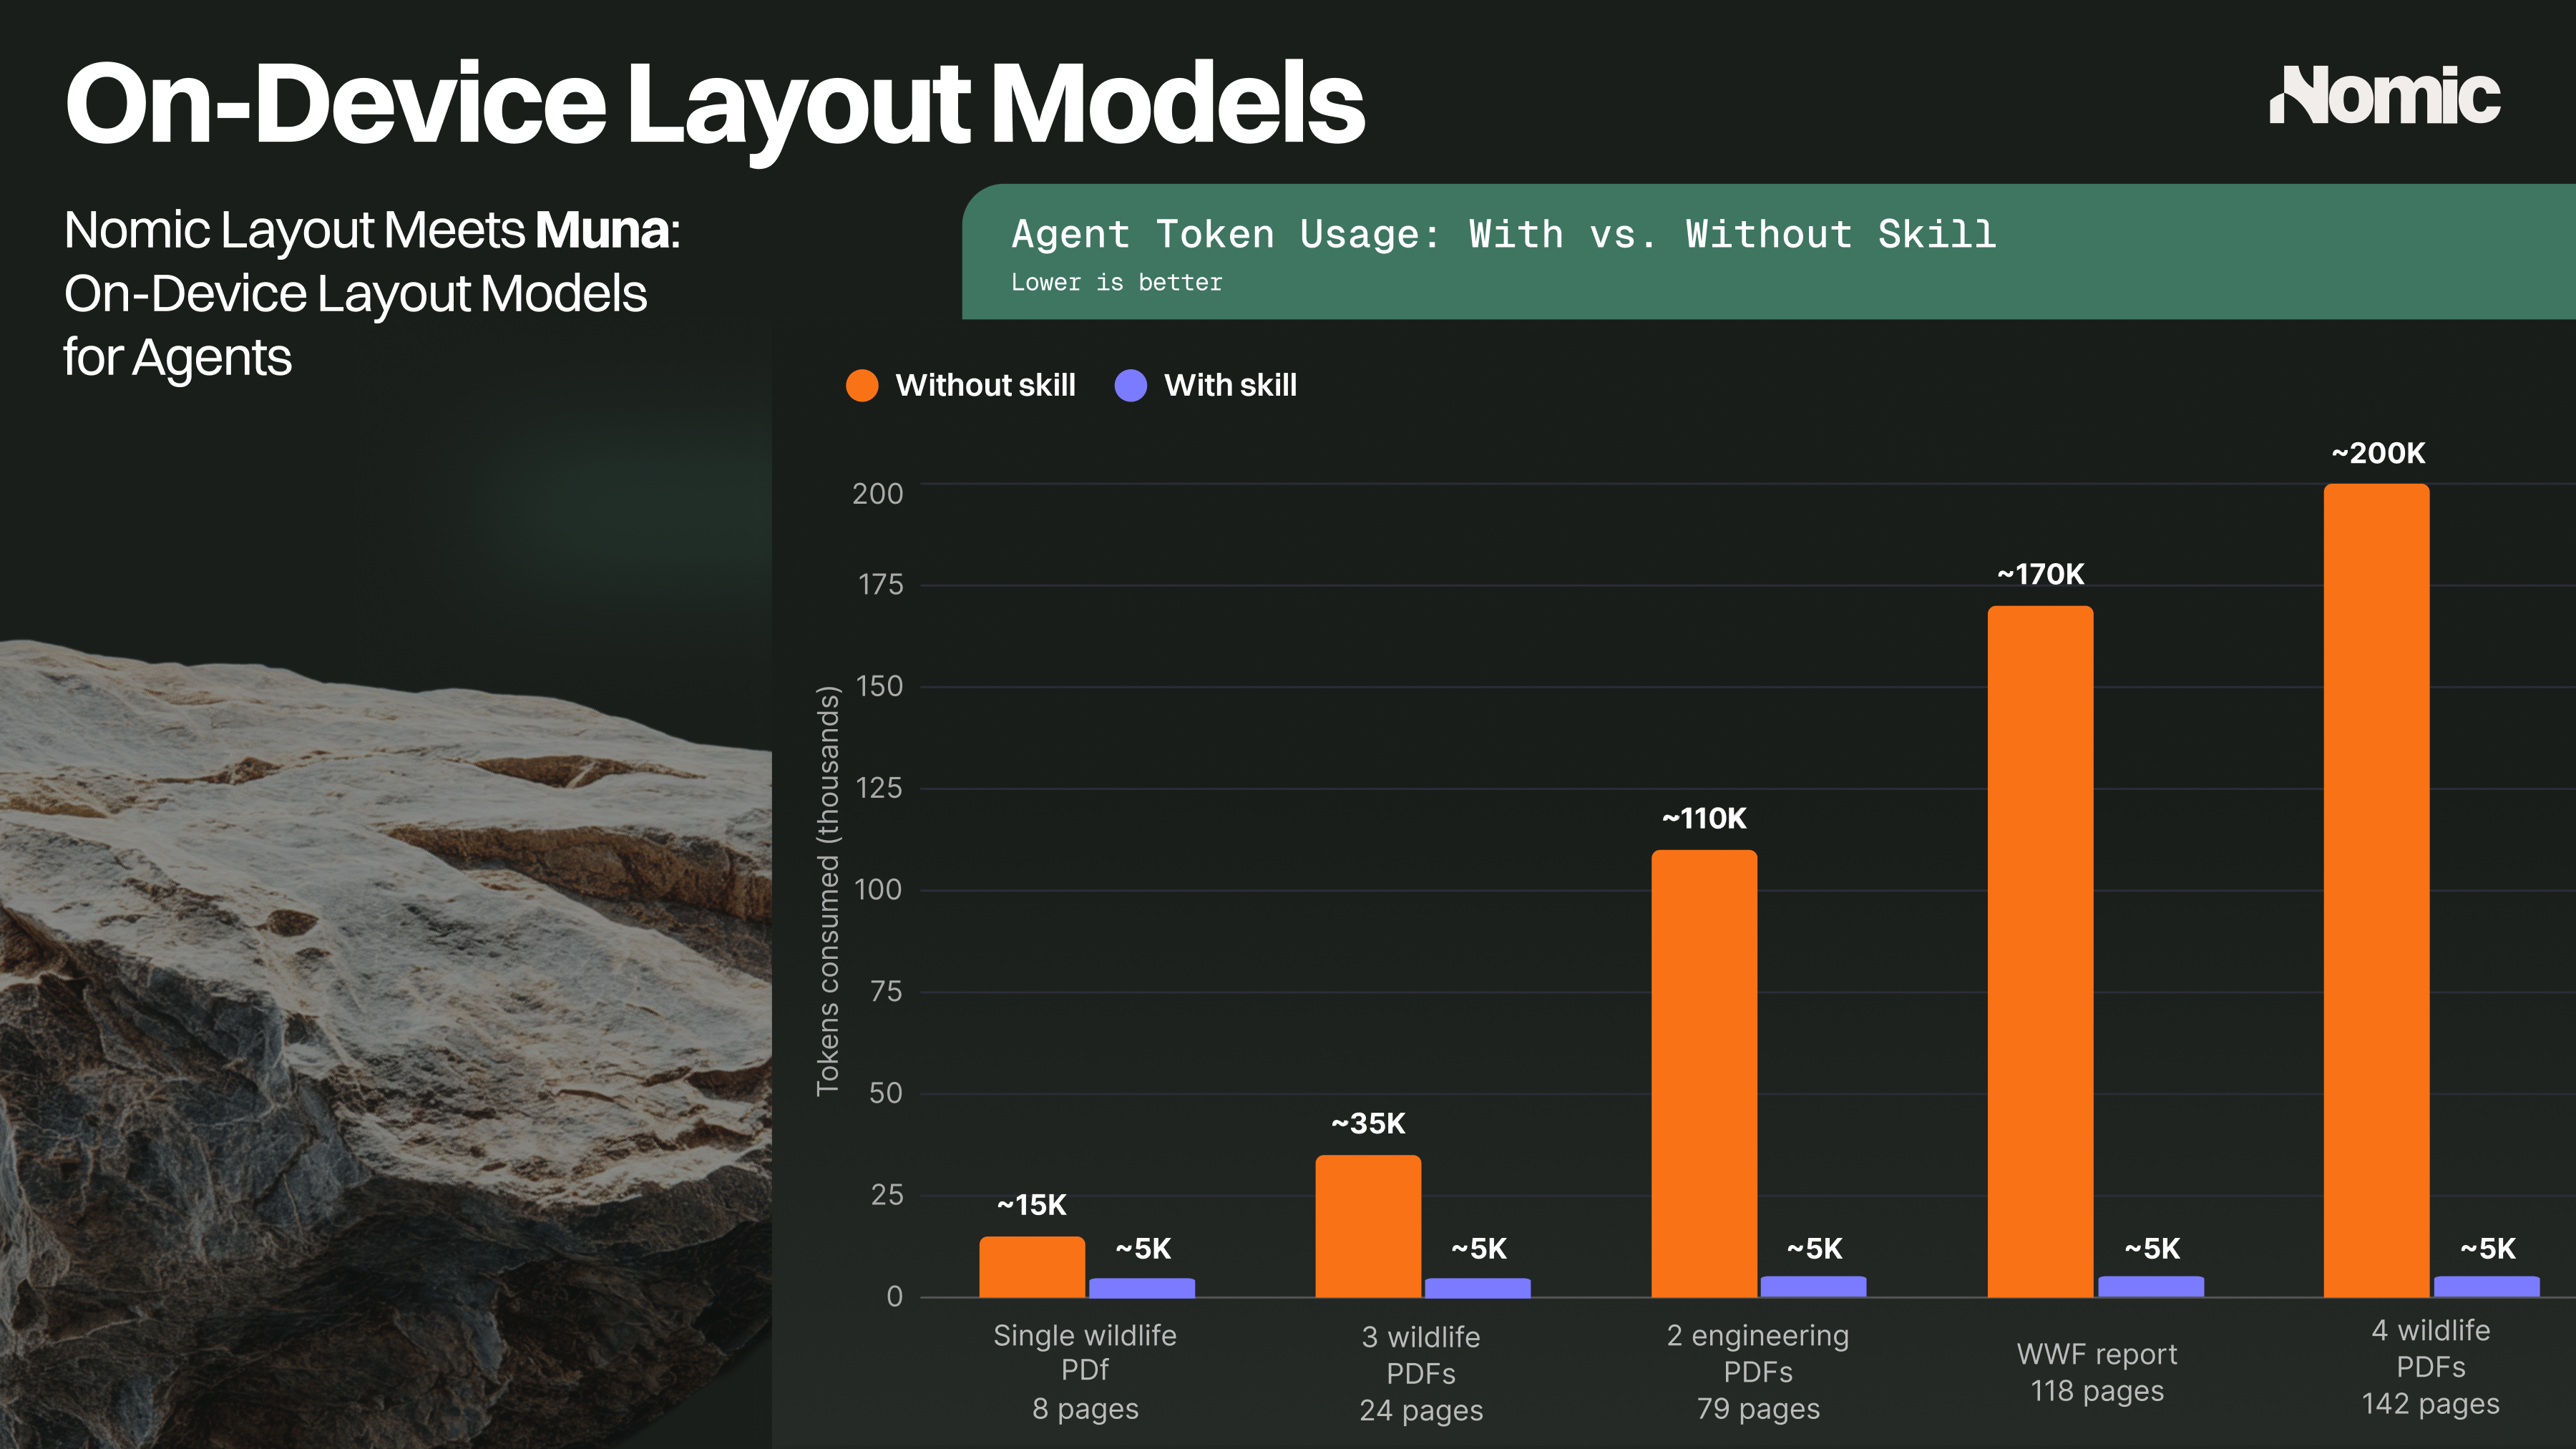
Task: Select the purple With skill legend dot
Action: [x=1131, y=385]
